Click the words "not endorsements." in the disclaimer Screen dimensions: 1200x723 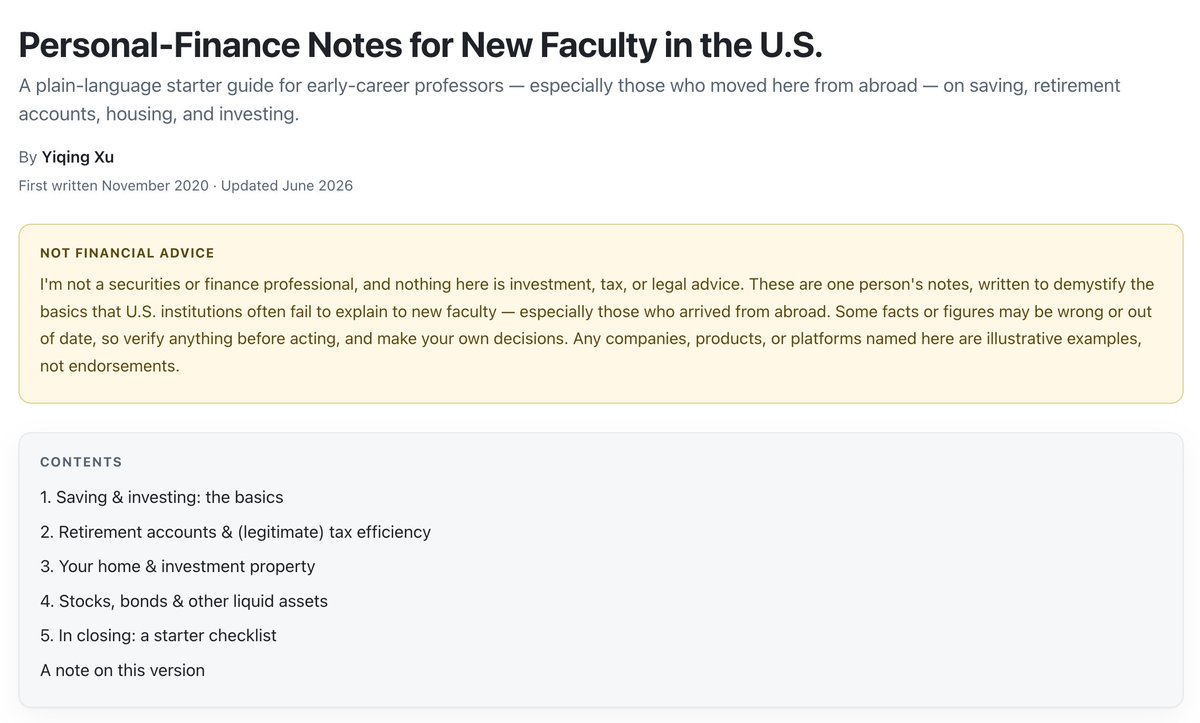click(x=110, y=366)
